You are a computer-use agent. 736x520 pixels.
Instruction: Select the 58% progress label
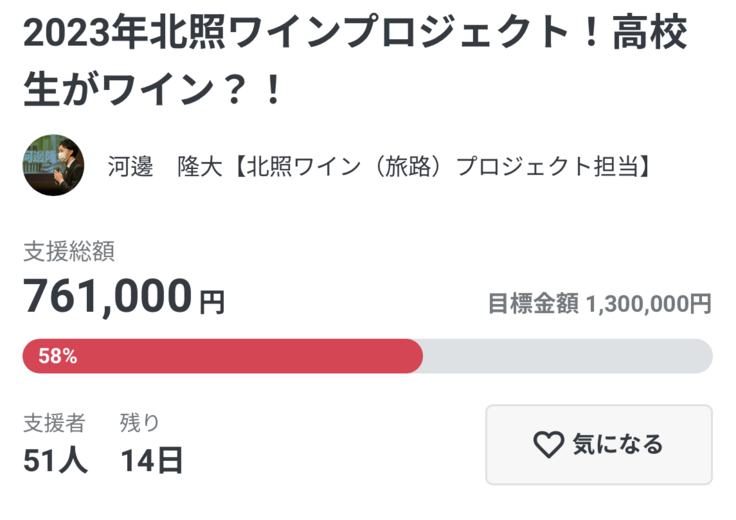click(x=58, y=356)
